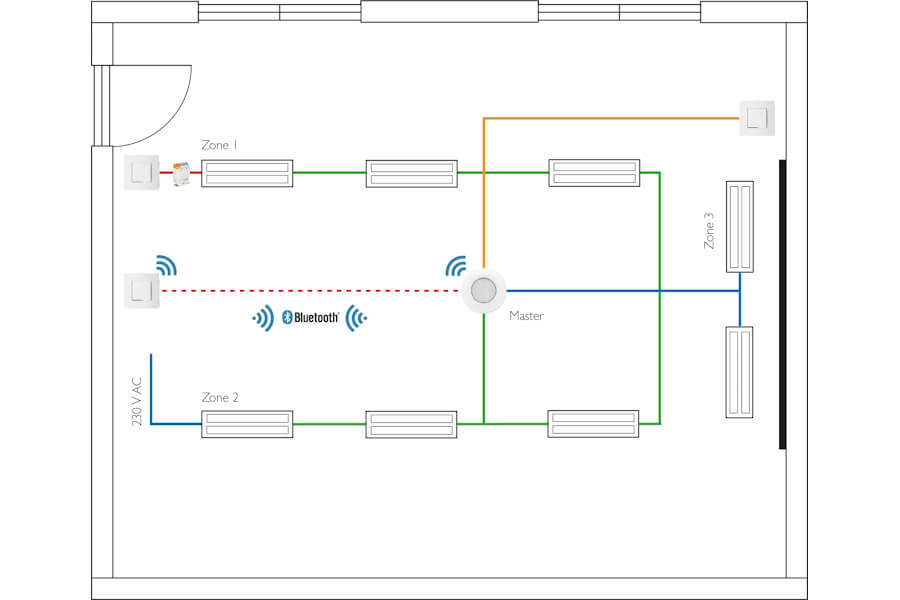
Task: Select the lower Zone 3 vertical luminaire
Action: coord(740,372)
